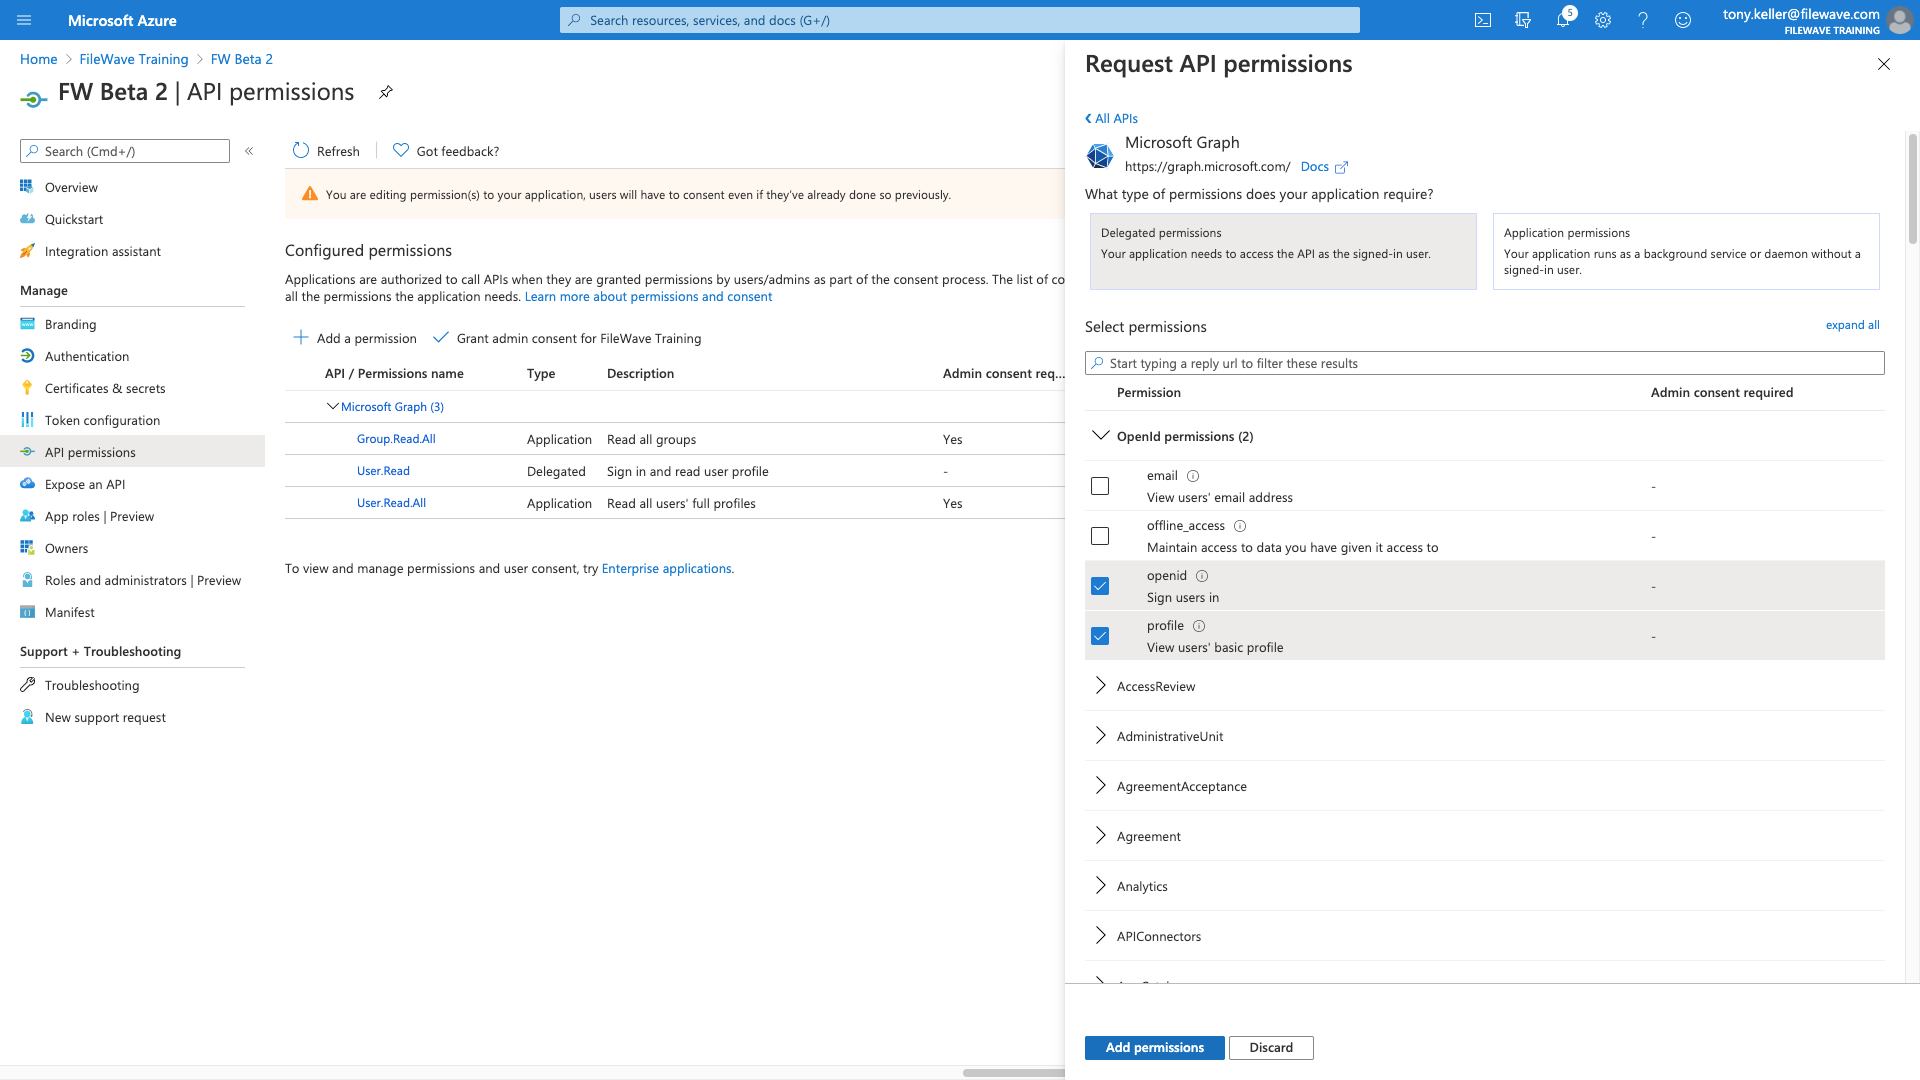Click the Refresh icon button
The height and width of the screenshot is (1080, 1920).
301,151
